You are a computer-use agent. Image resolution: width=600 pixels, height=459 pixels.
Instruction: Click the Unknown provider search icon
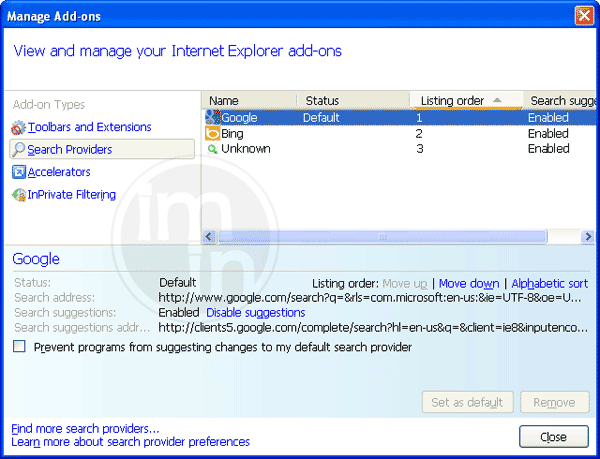pos(212,149)
